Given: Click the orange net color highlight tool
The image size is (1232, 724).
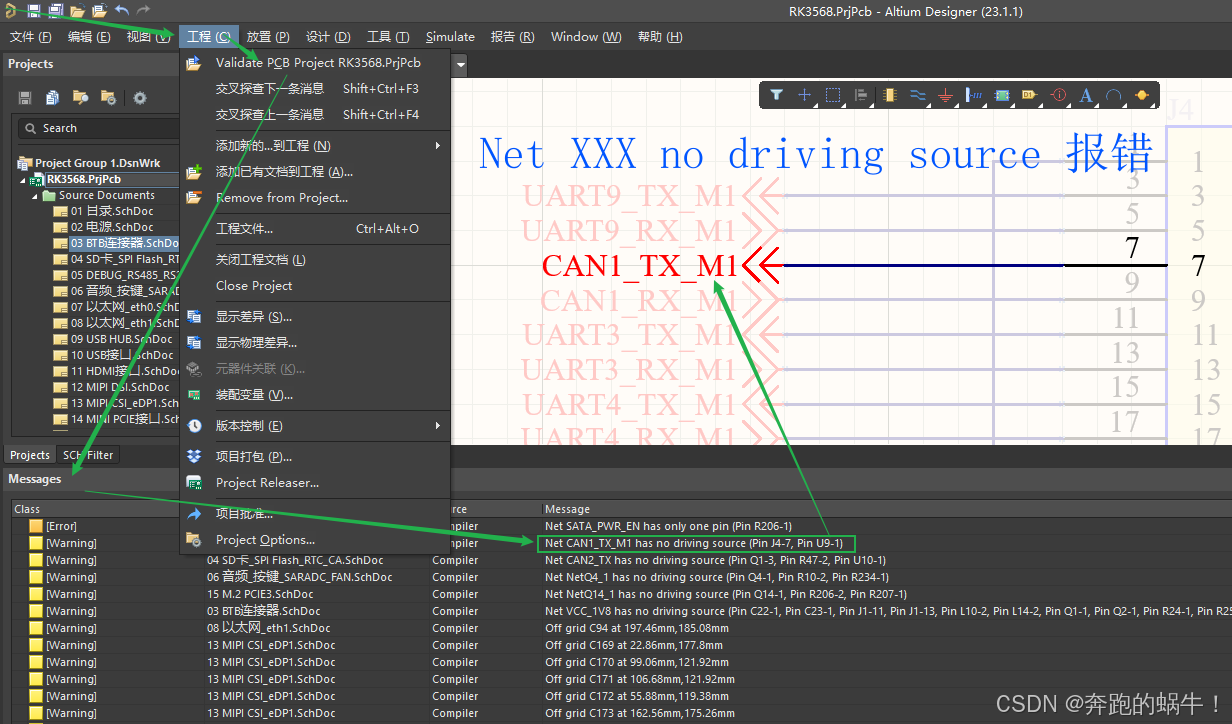Looking at the screenshot, I should click(1141, 95).
